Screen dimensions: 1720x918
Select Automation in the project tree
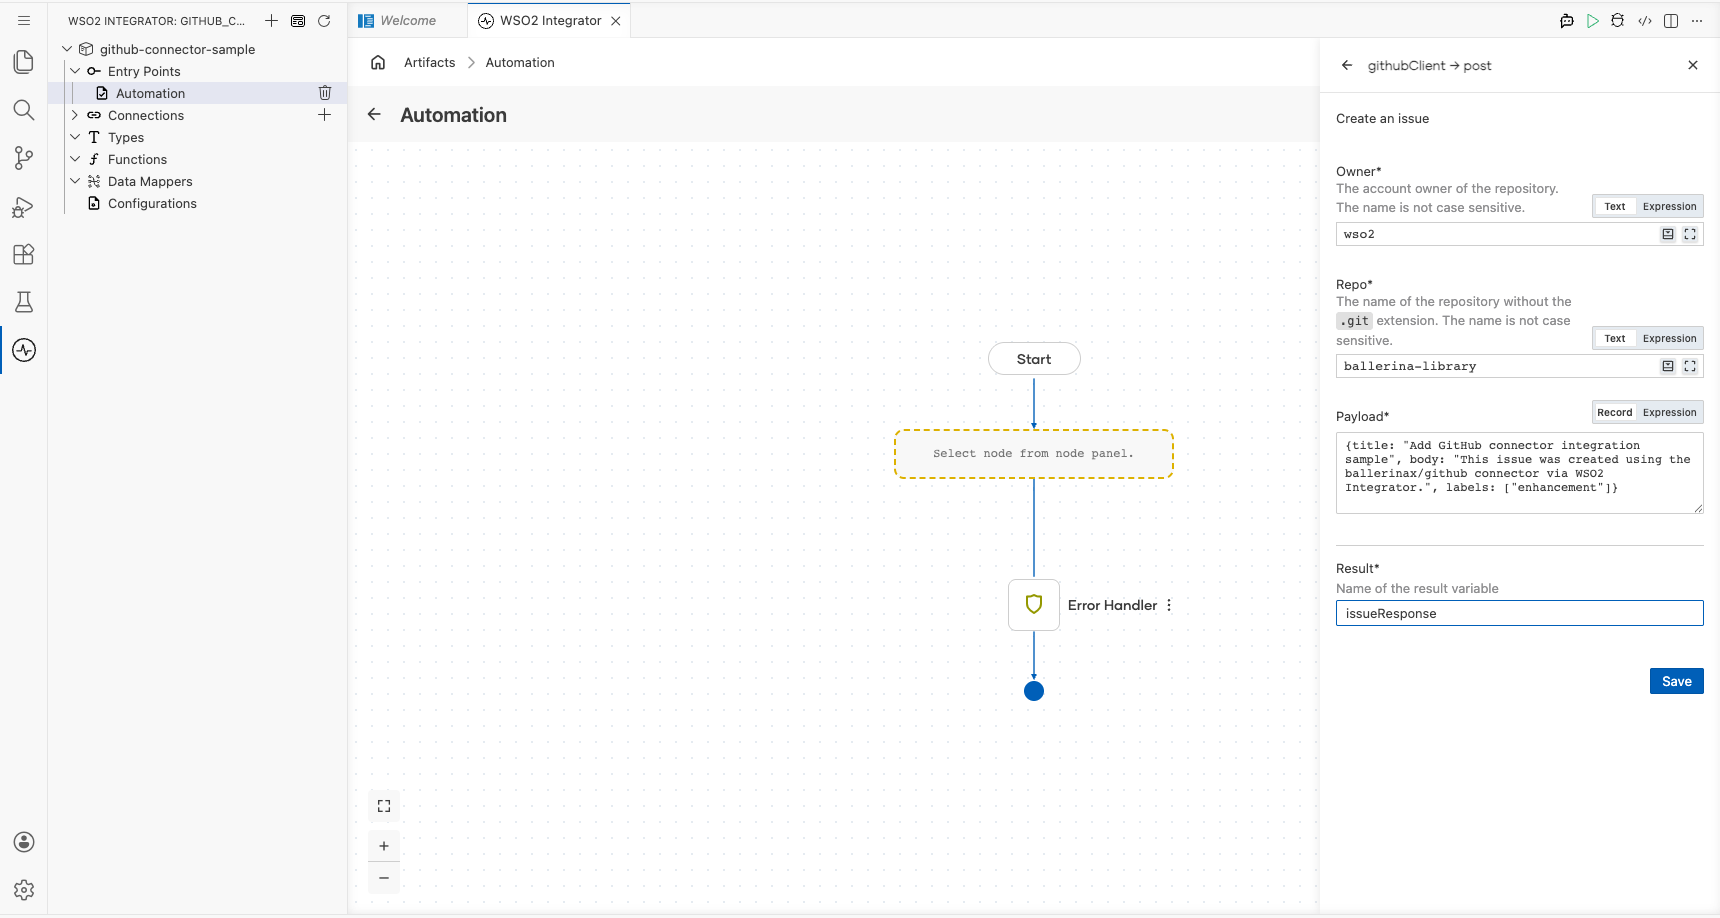150,93
